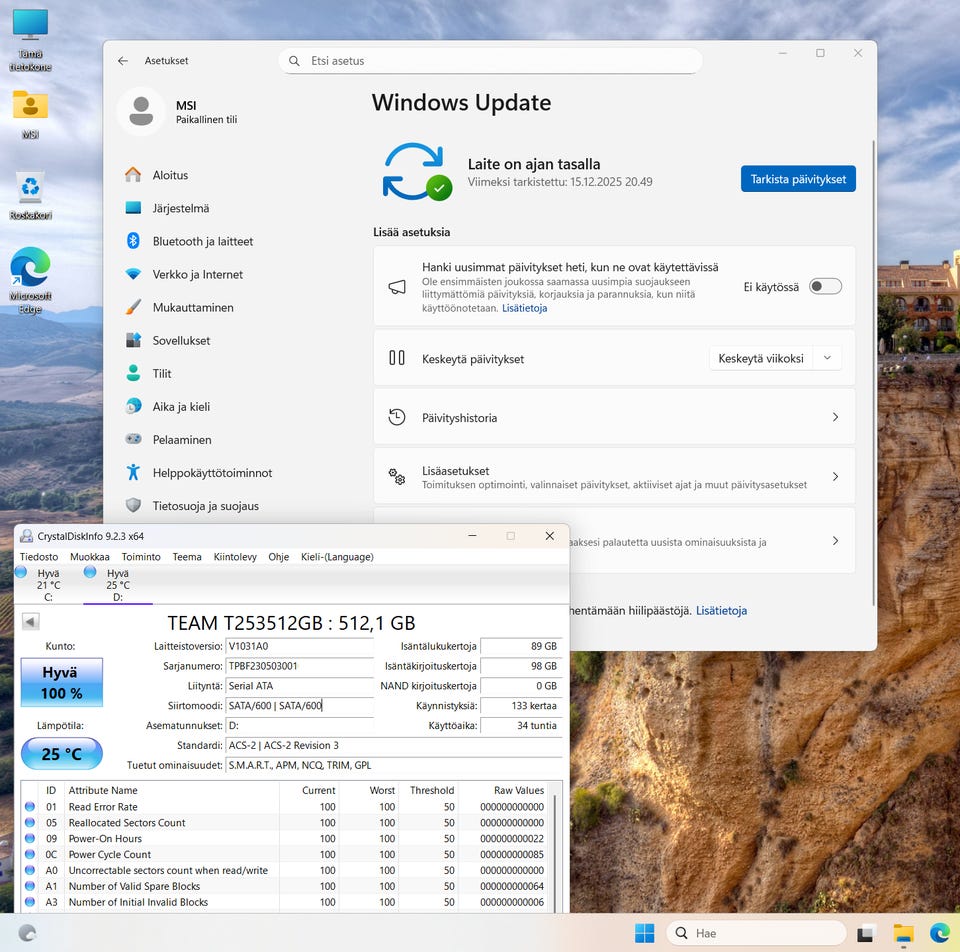Open Tiedosto menu in CrystalDiskInfo
Screen dimensions: 960x952
tap(39, 557)
